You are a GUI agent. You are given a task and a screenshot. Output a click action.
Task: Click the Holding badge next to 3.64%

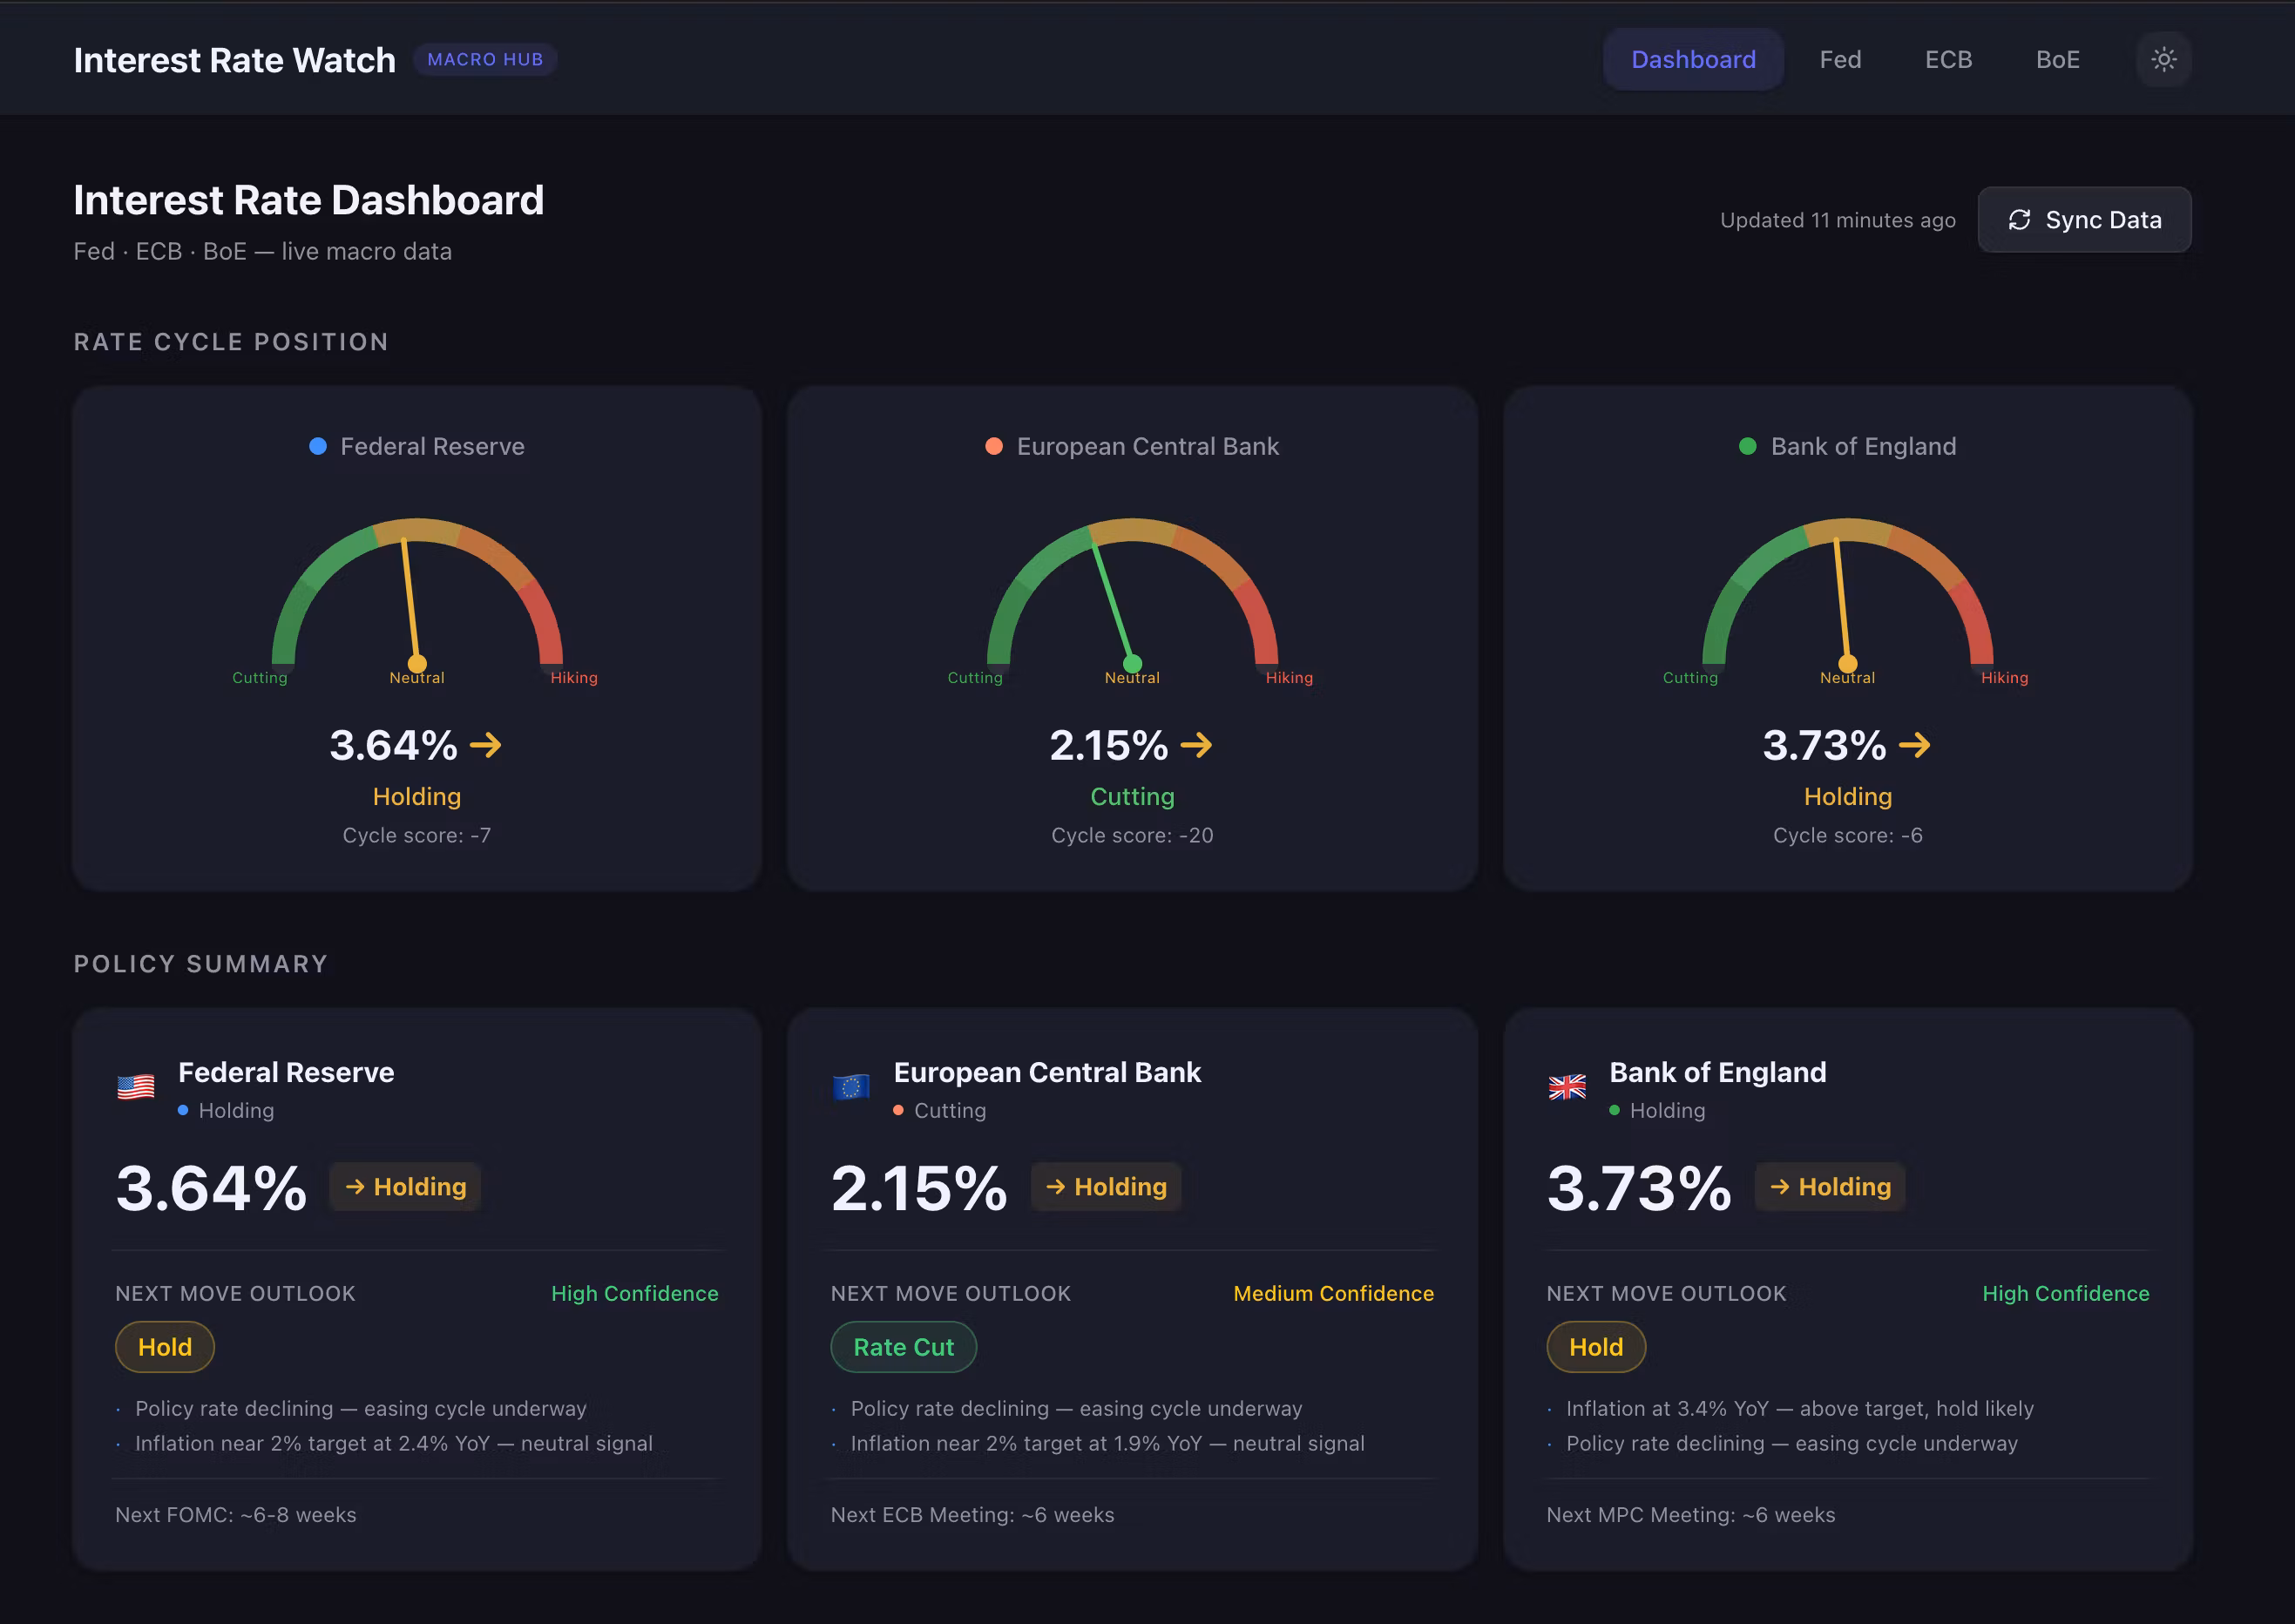[406, 1187]
